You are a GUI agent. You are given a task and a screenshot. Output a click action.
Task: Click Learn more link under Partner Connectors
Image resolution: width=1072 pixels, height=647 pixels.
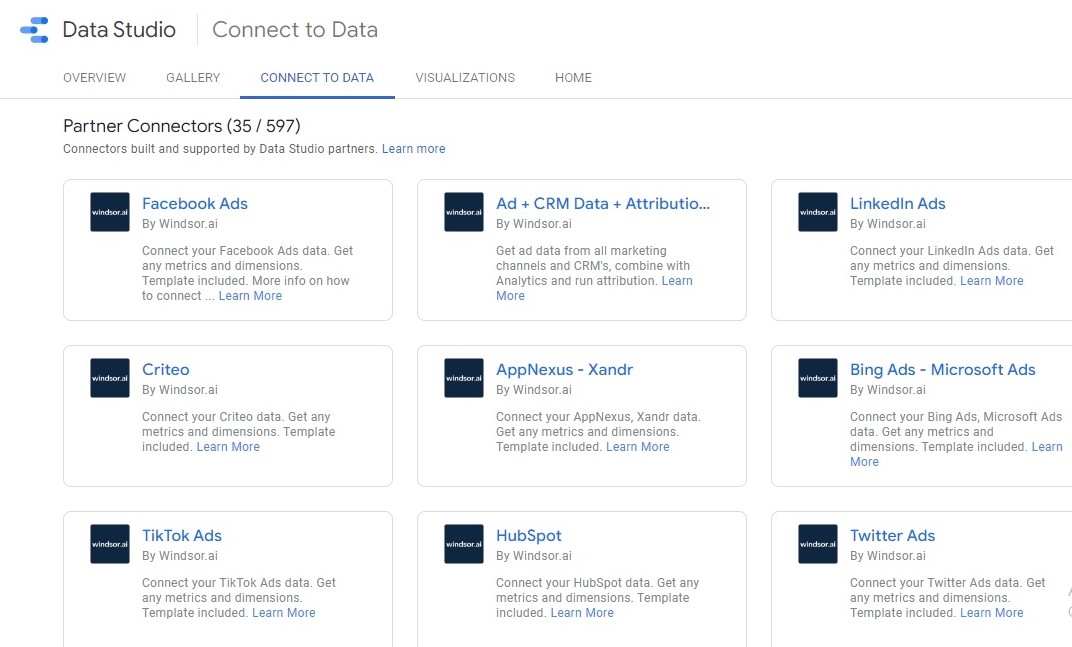point(414,149)
